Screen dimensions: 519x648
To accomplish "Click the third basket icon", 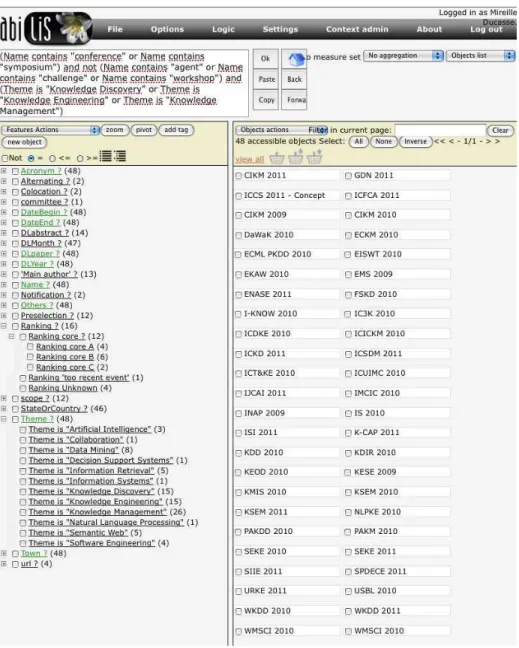I will (x=314, y=157).
